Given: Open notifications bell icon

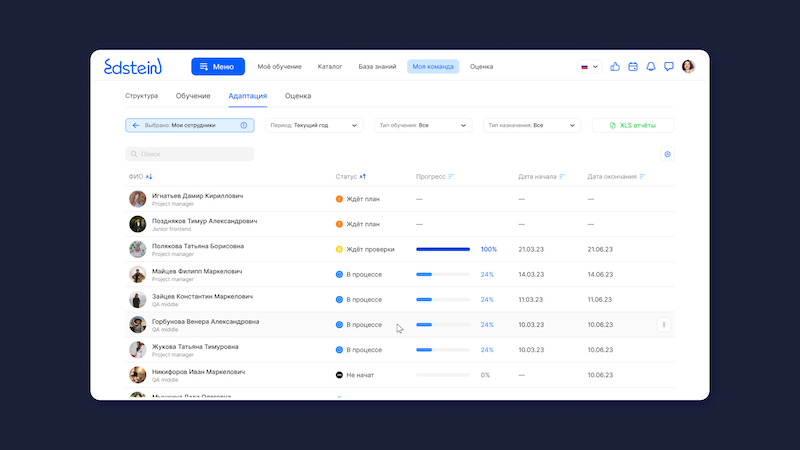Looking at the screenshot, I should coord(651,66).
